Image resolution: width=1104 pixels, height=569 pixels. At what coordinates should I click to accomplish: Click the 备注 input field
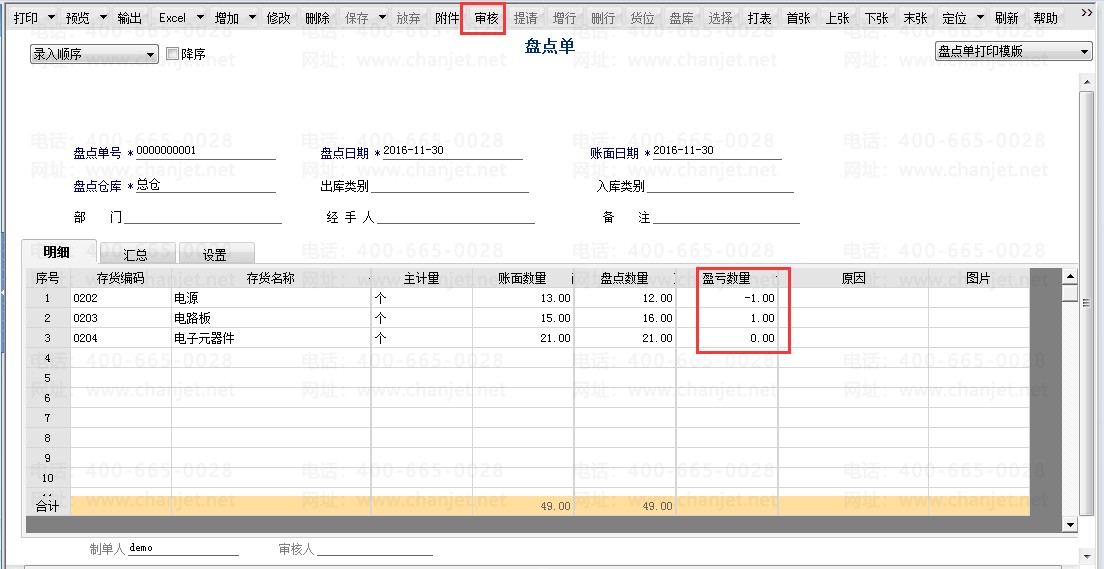point(726,217)
